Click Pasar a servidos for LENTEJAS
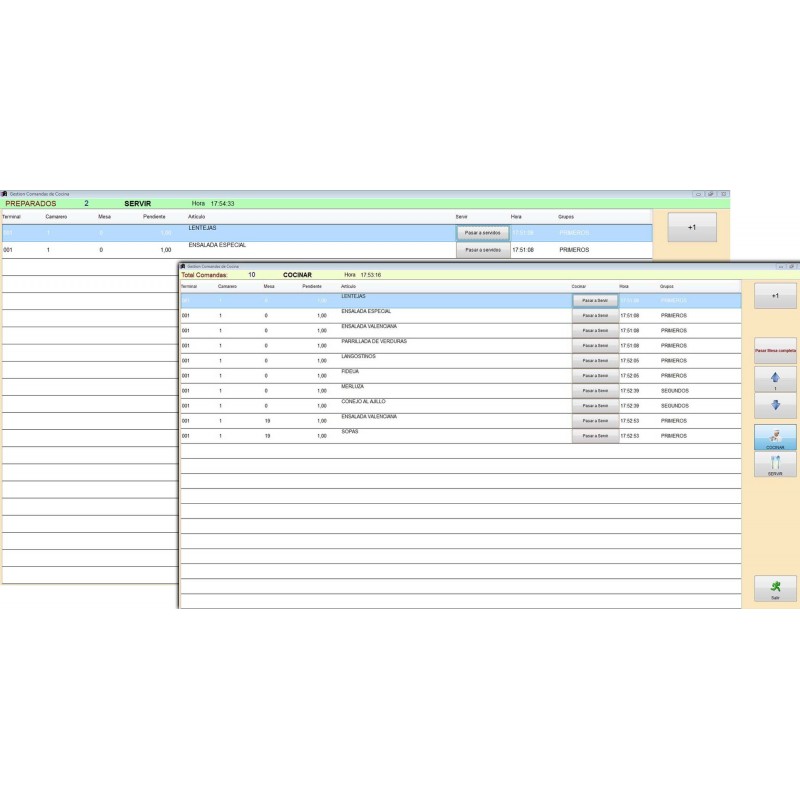 click(482, 232)
